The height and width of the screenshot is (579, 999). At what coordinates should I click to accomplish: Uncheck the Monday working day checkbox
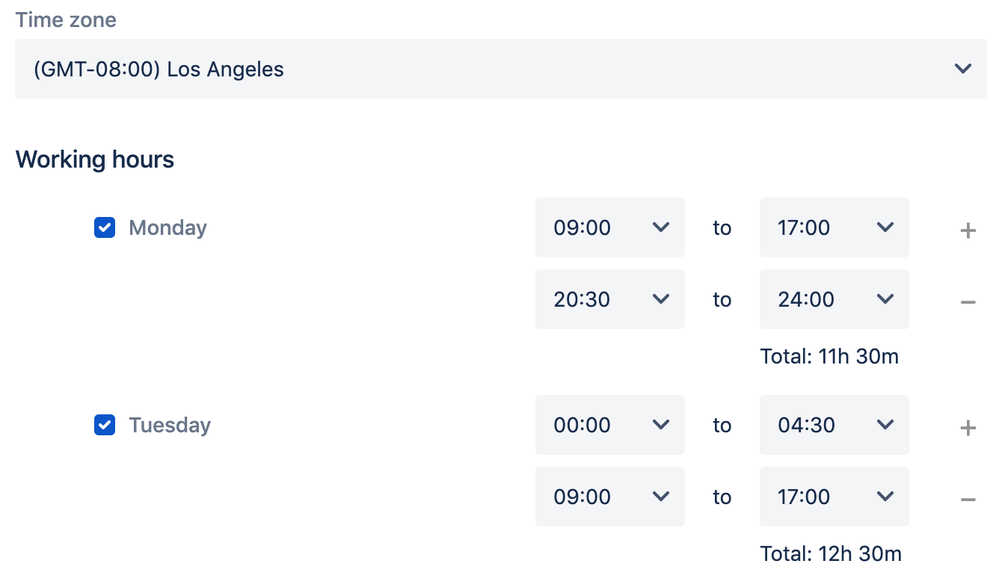click(x=105, y=228)
